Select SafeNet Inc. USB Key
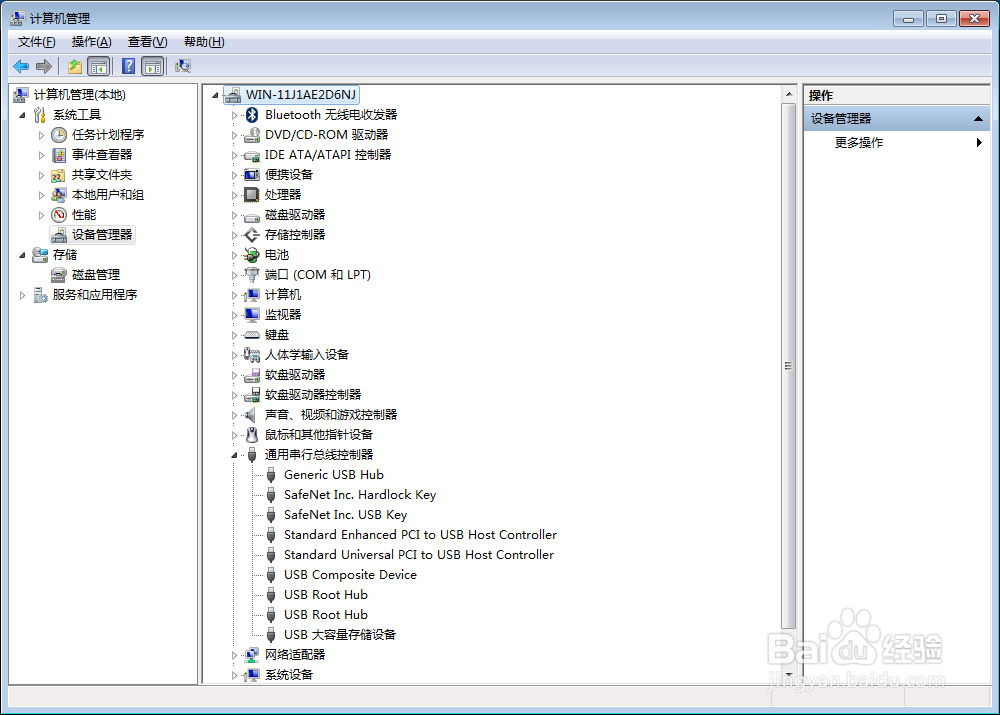The width and height of the screenshot is (1000, 715). (345, 515)
